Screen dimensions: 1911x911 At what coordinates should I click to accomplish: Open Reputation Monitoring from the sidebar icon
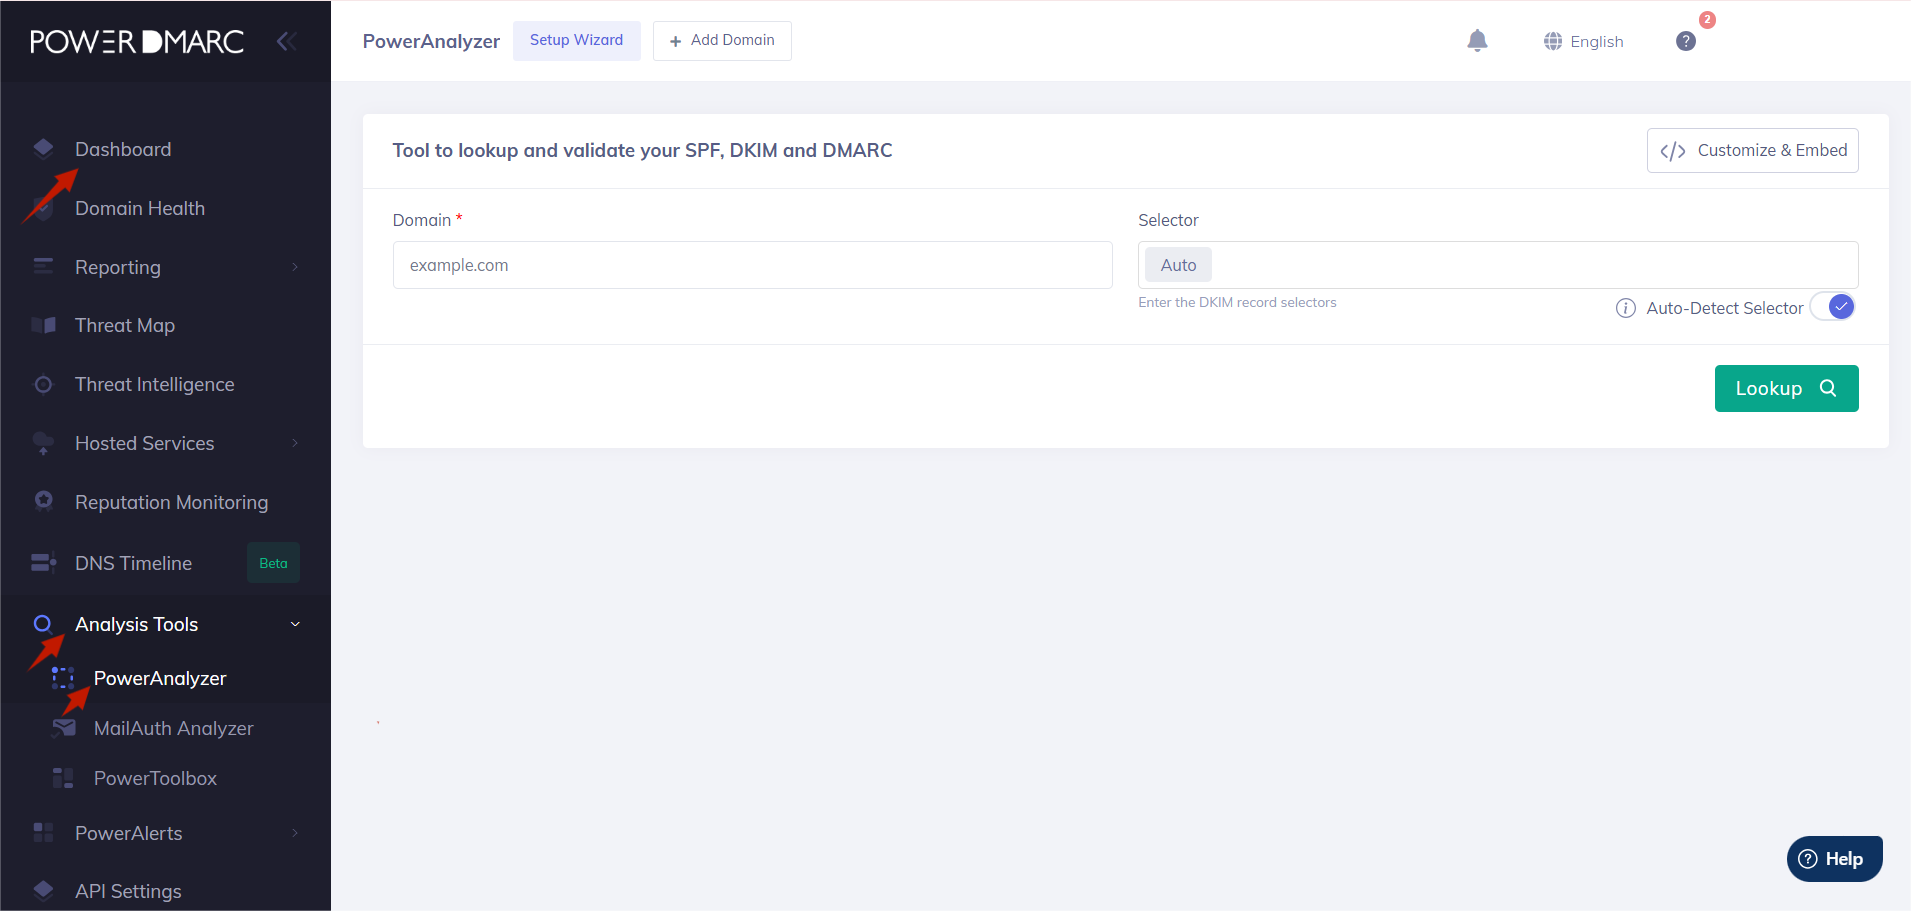click(43, 501)
